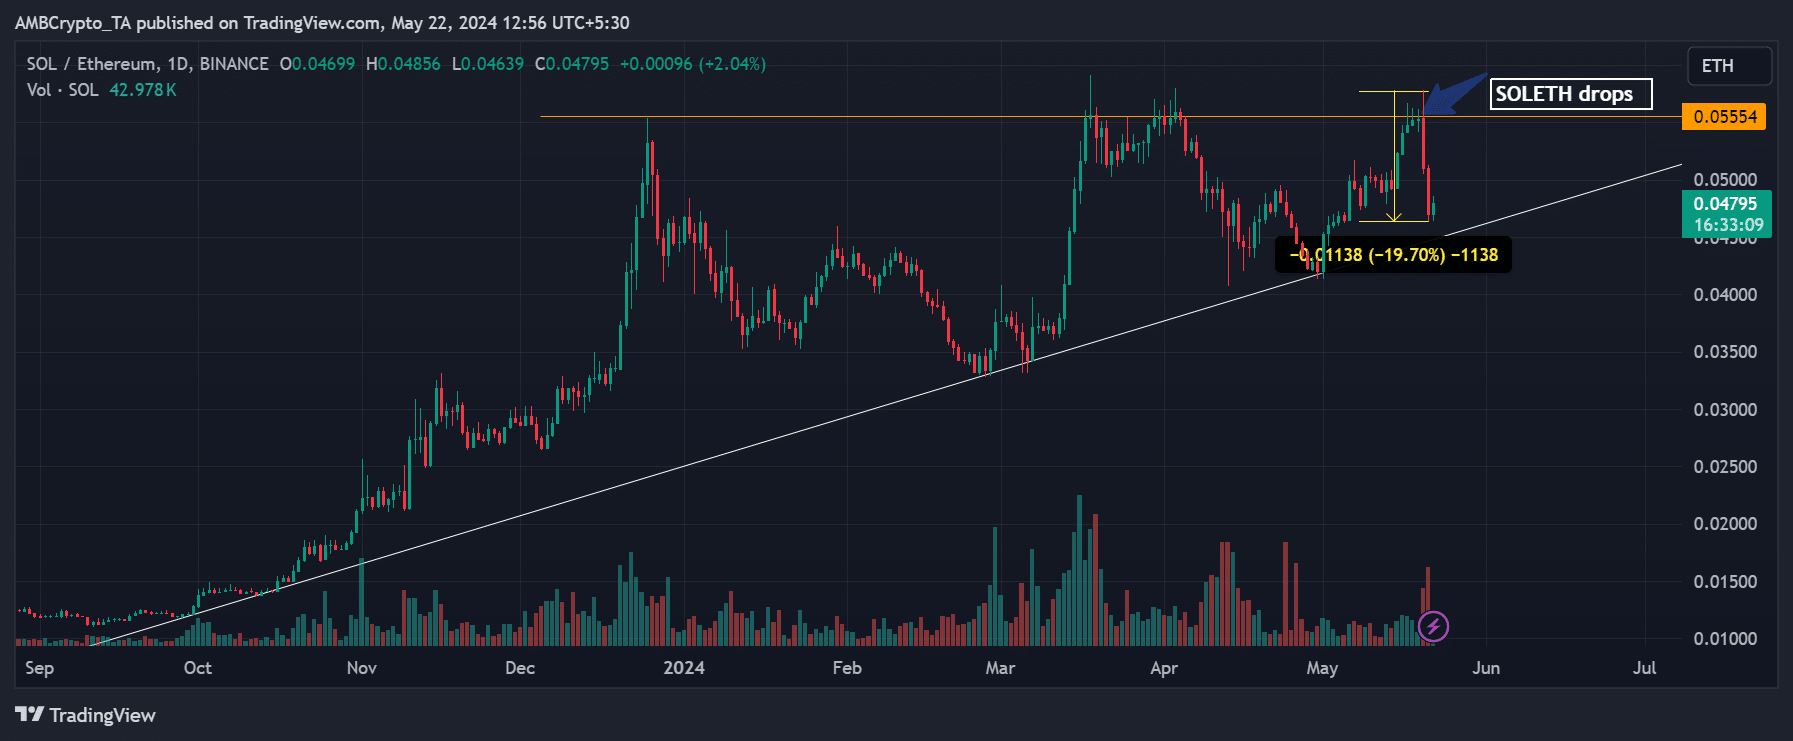Click the 0.02500 price scale label
Screen dimensions: 1793x741
coord(1725,467)
